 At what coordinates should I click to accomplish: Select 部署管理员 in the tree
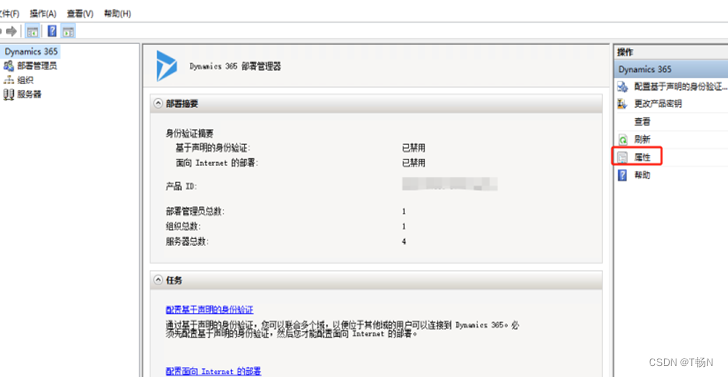37,66
